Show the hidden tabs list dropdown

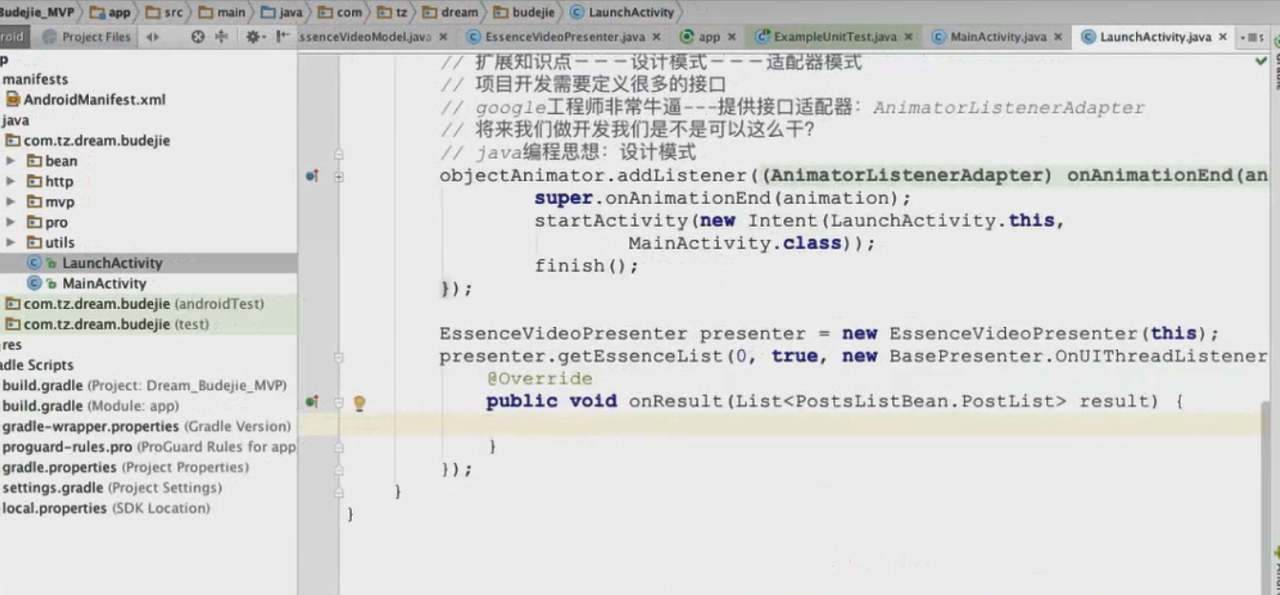click(1252, 37)
